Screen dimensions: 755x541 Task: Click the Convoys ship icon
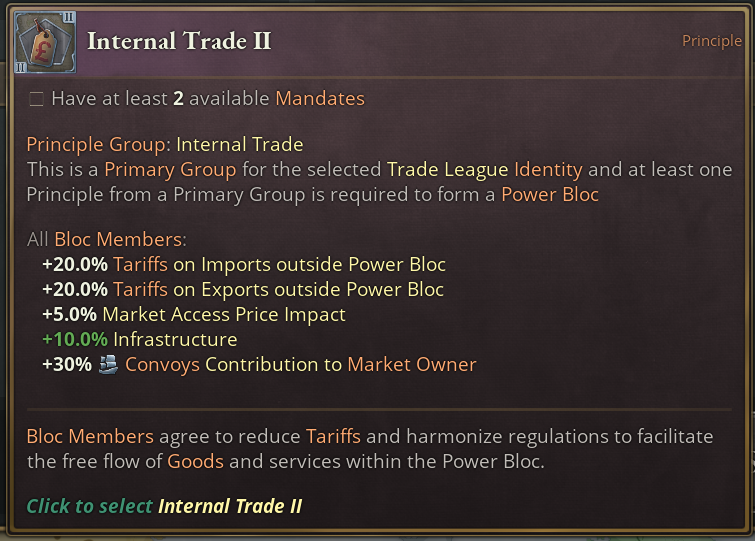point(110,365)
